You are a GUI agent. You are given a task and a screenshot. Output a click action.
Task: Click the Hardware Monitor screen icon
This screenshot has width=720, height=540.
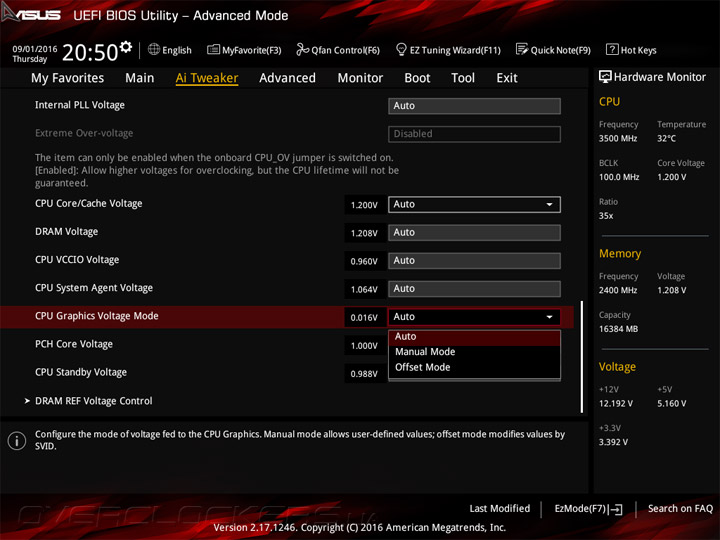(605, 77)
